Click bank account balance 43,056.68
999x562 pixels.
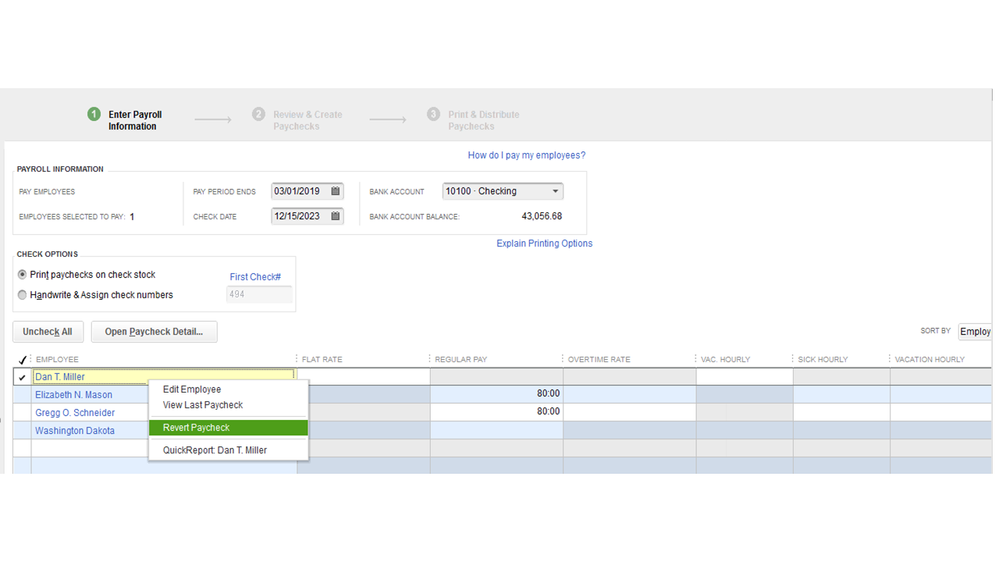point(542,217)
